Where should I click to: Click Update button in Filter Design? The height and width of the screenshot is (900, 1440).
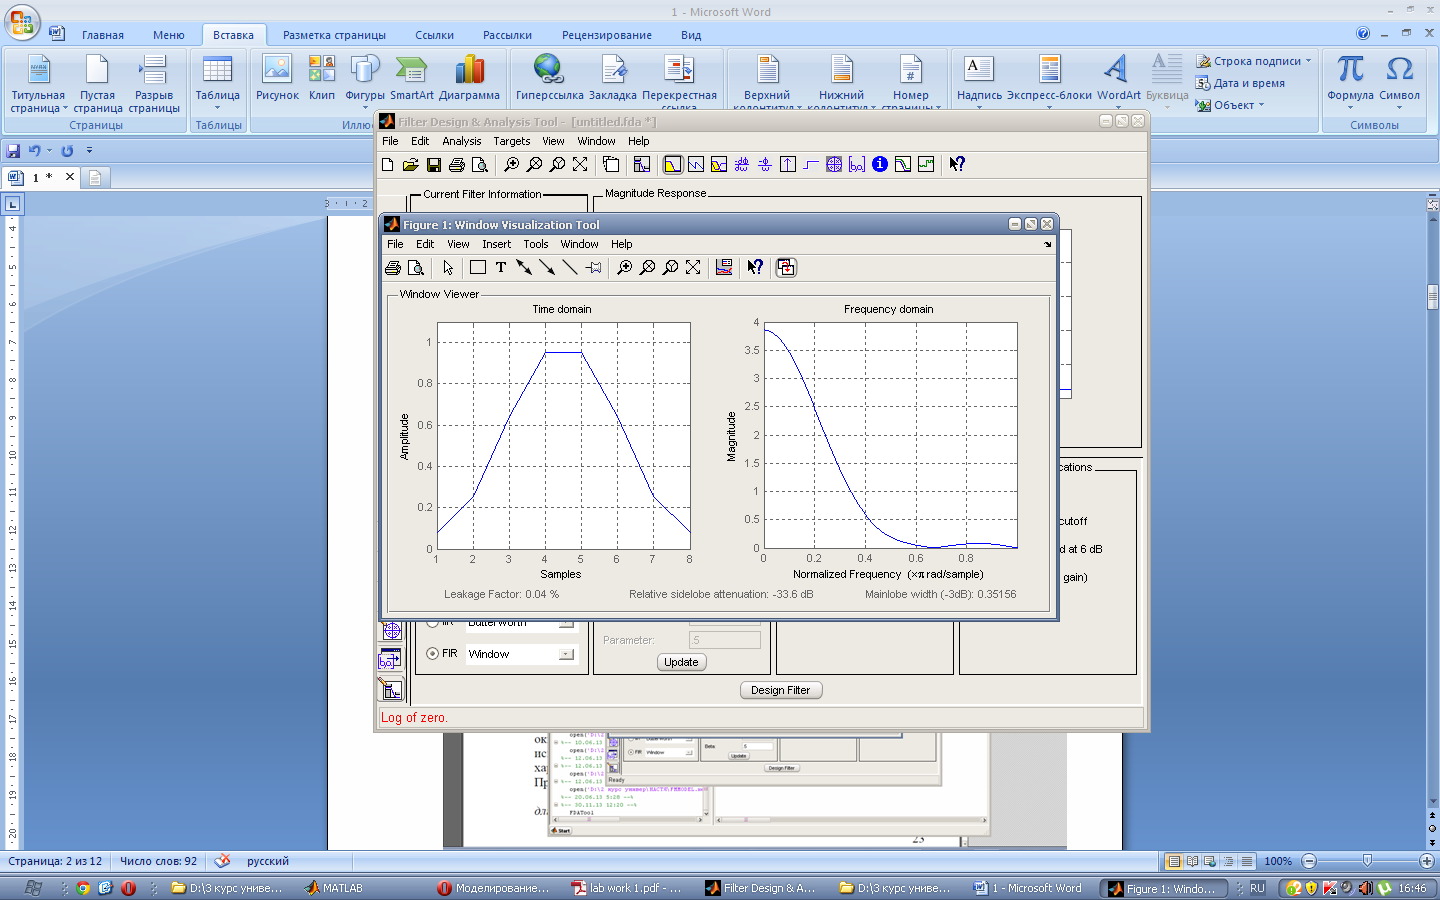click(681, 662)
